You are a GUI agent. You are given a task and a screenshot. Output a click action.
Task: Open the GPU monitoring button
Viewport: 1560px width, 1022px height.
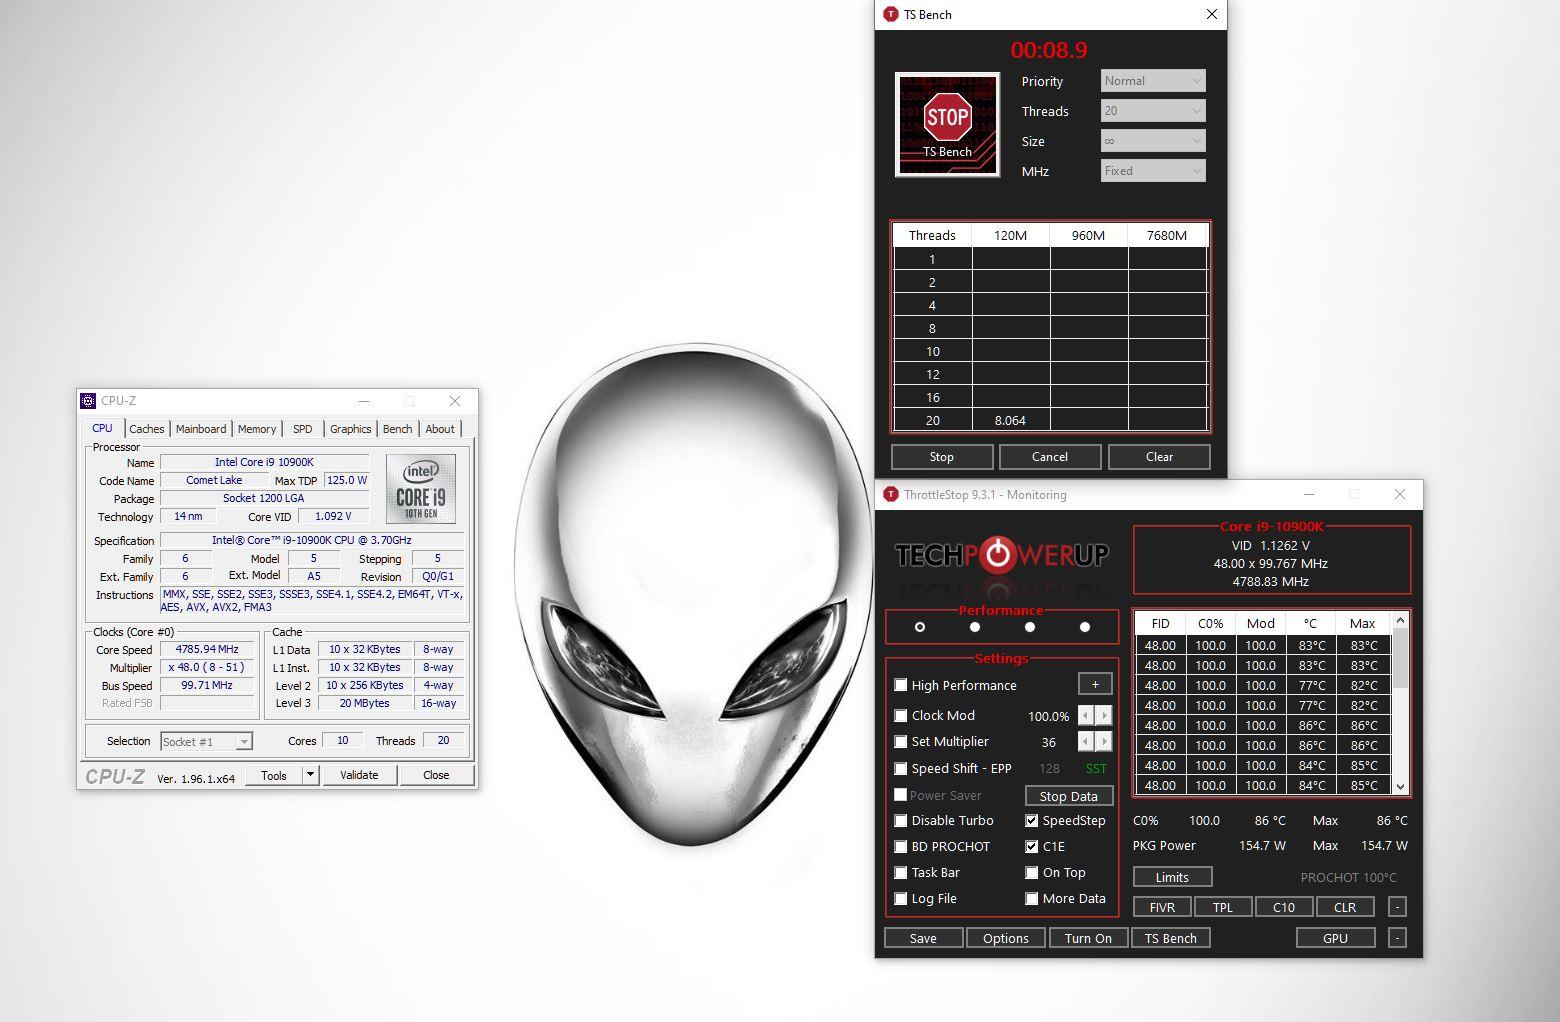coord(1336,938)
